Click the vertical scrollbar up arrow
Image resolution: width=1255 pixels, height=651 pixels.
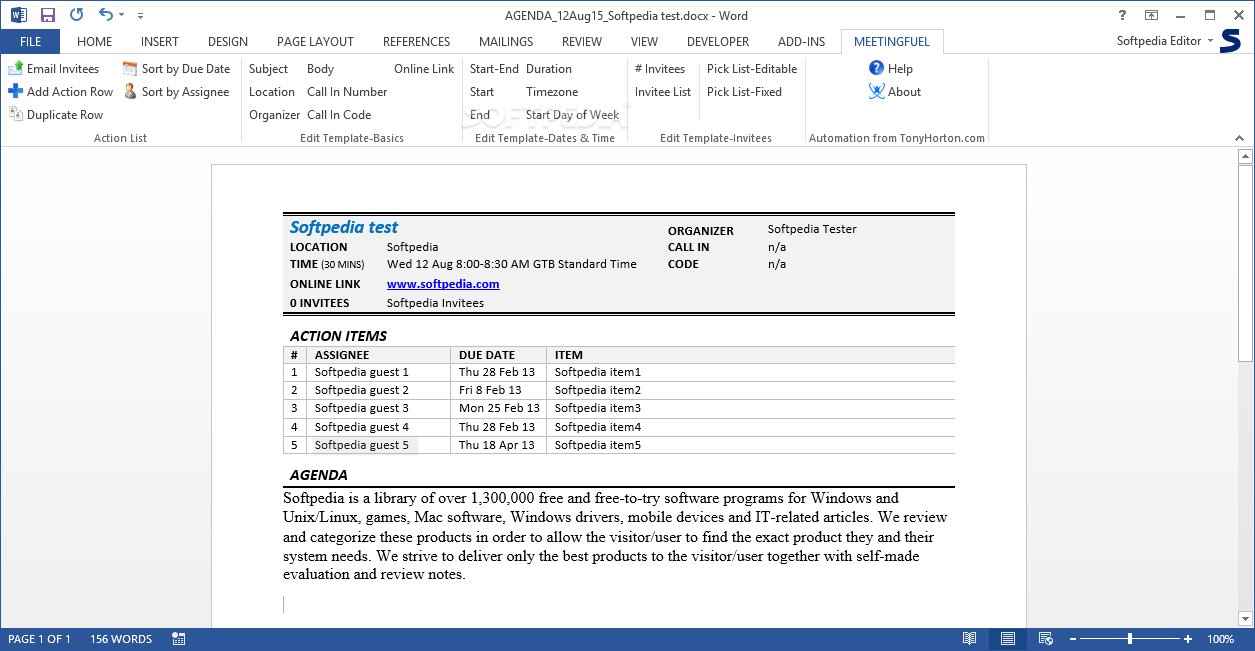click(1246, 156)
